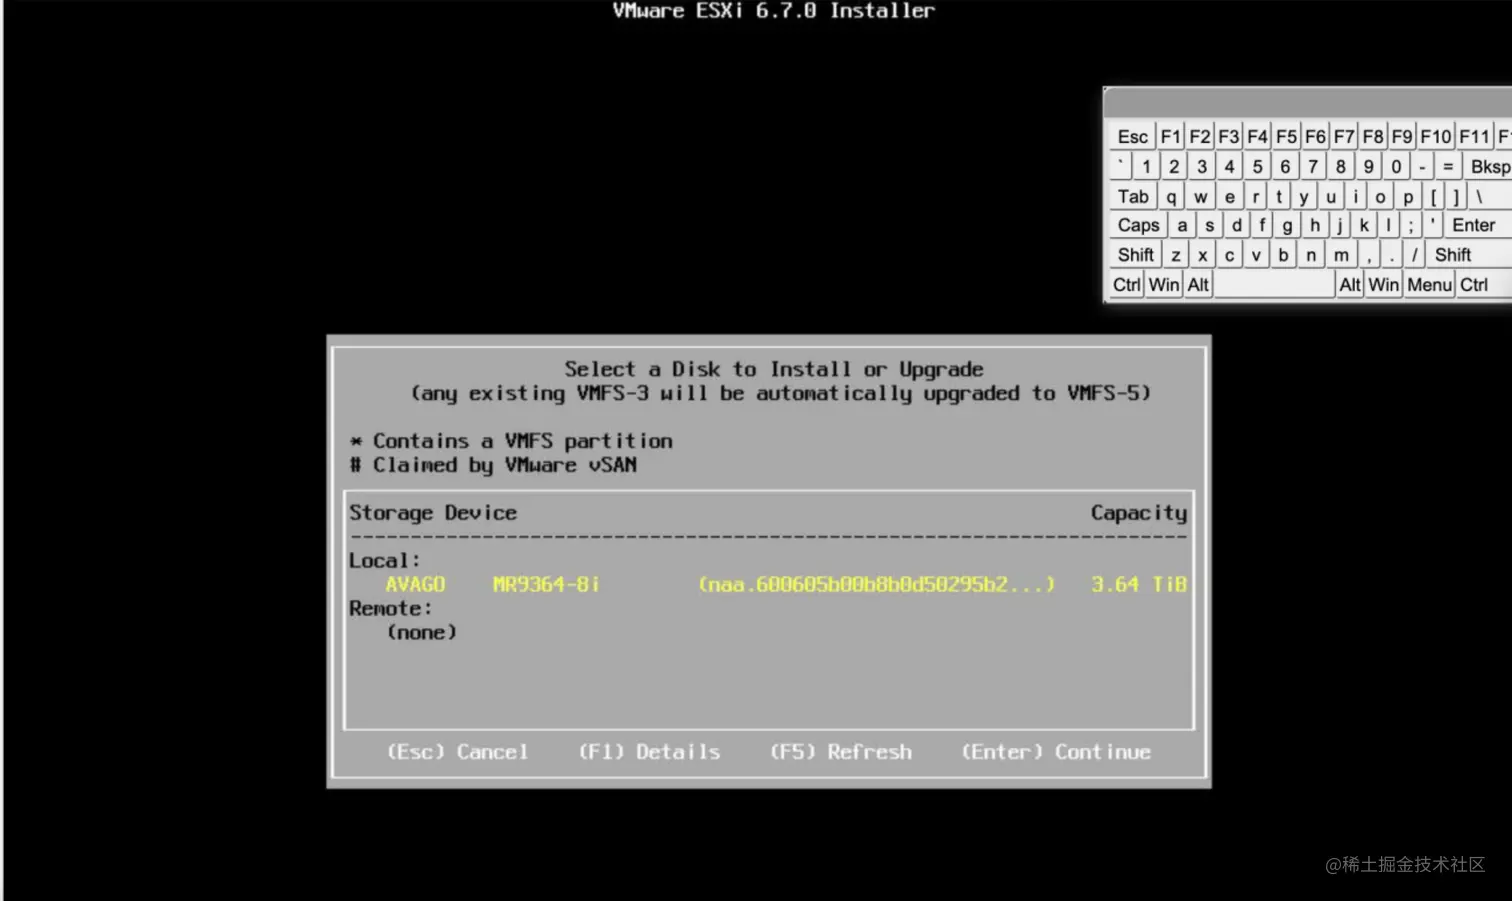This screenshot has width=1512, height=901.
Task: Click the 3.64 TiB capacity value
Action: pos(1138,584)
